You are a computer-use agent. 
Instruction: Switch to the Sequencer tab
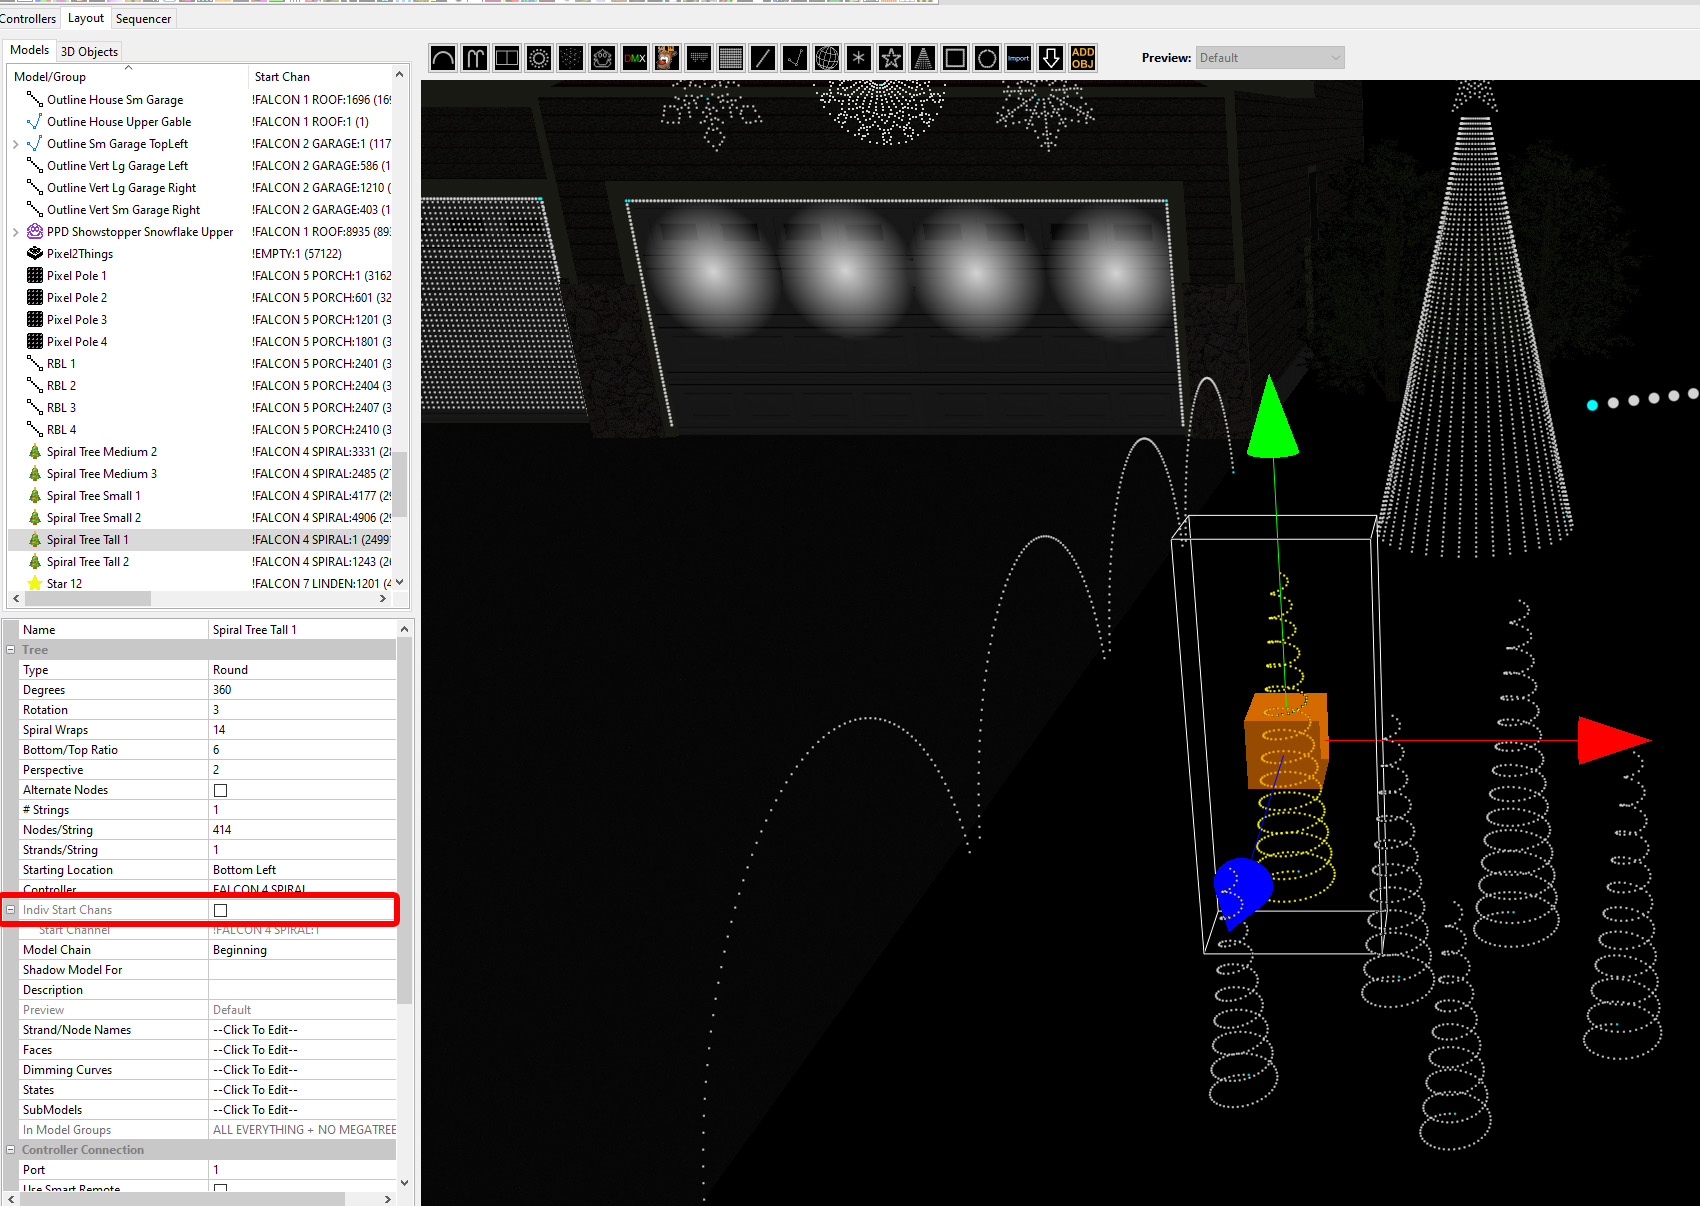pos(143,18)
